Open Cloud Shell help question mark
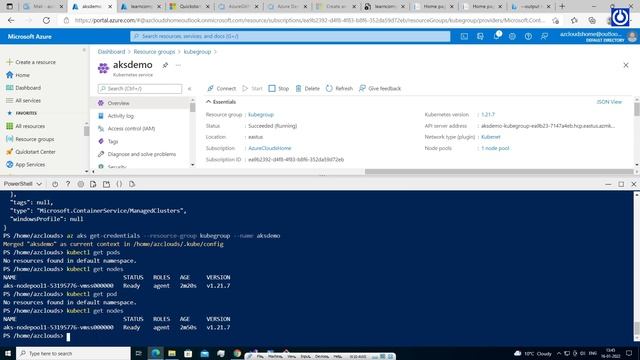This screenshot has width=640, height=360. [x=68, y=184]
